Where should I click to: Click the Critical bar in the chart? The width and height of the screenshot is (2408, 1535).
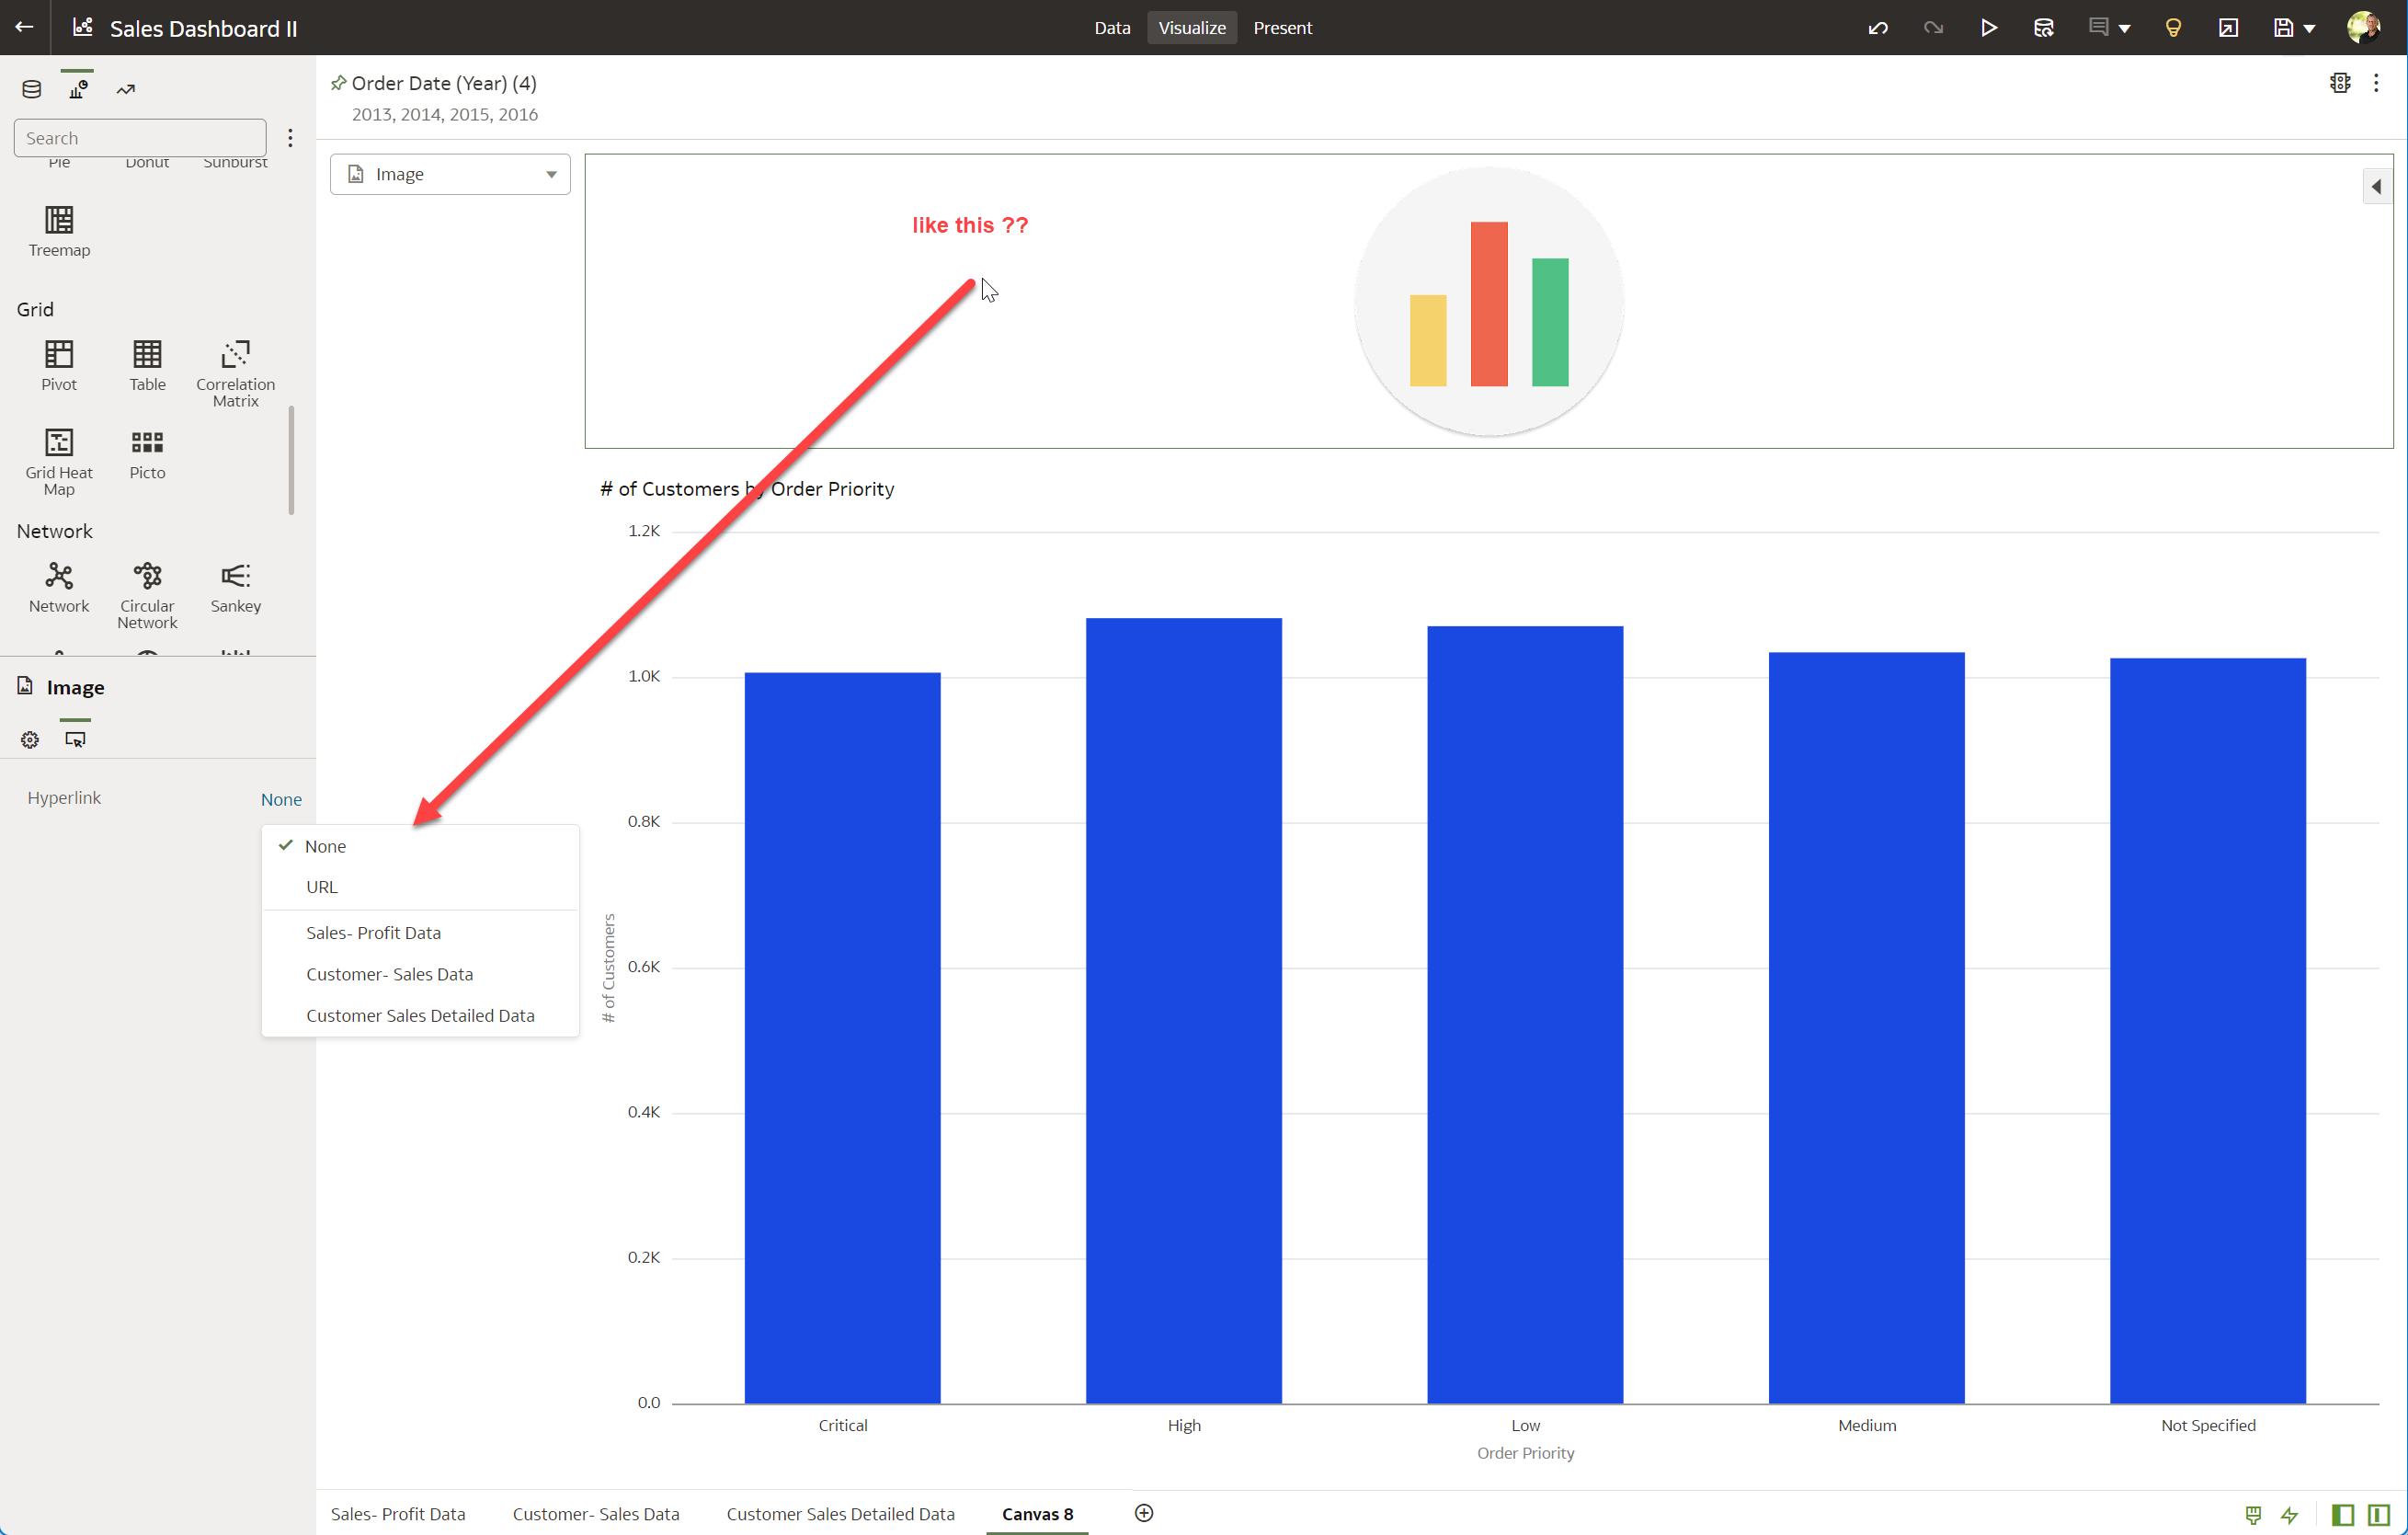point(842,1038)
